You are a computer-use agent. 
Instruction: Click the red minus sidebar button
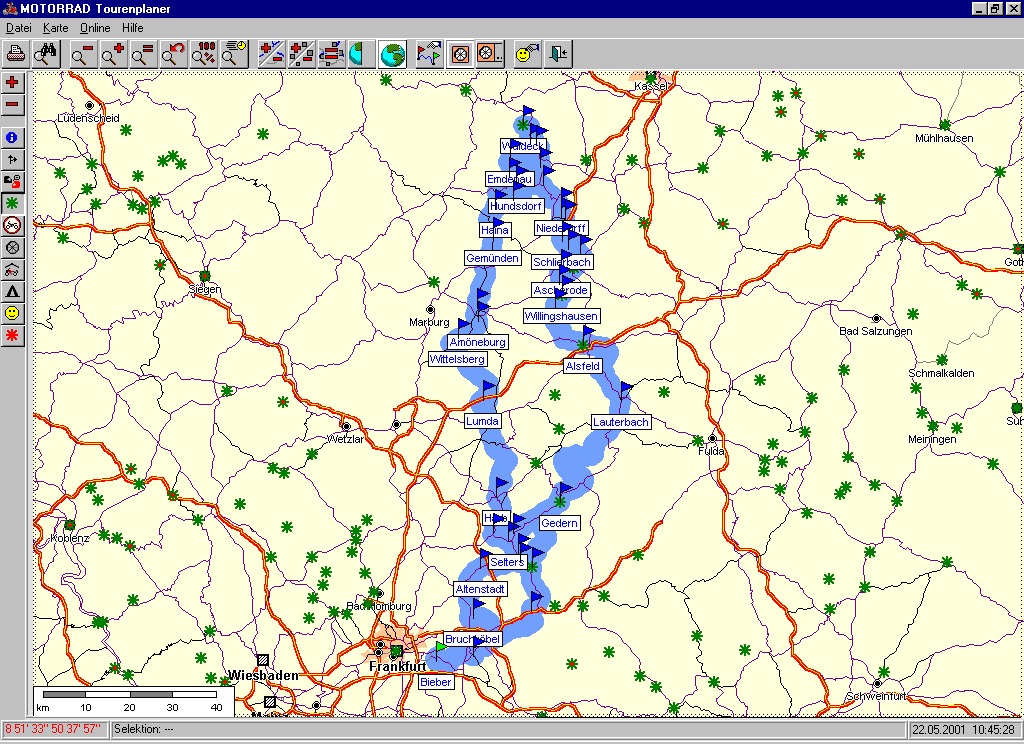[x=12, y=104]
